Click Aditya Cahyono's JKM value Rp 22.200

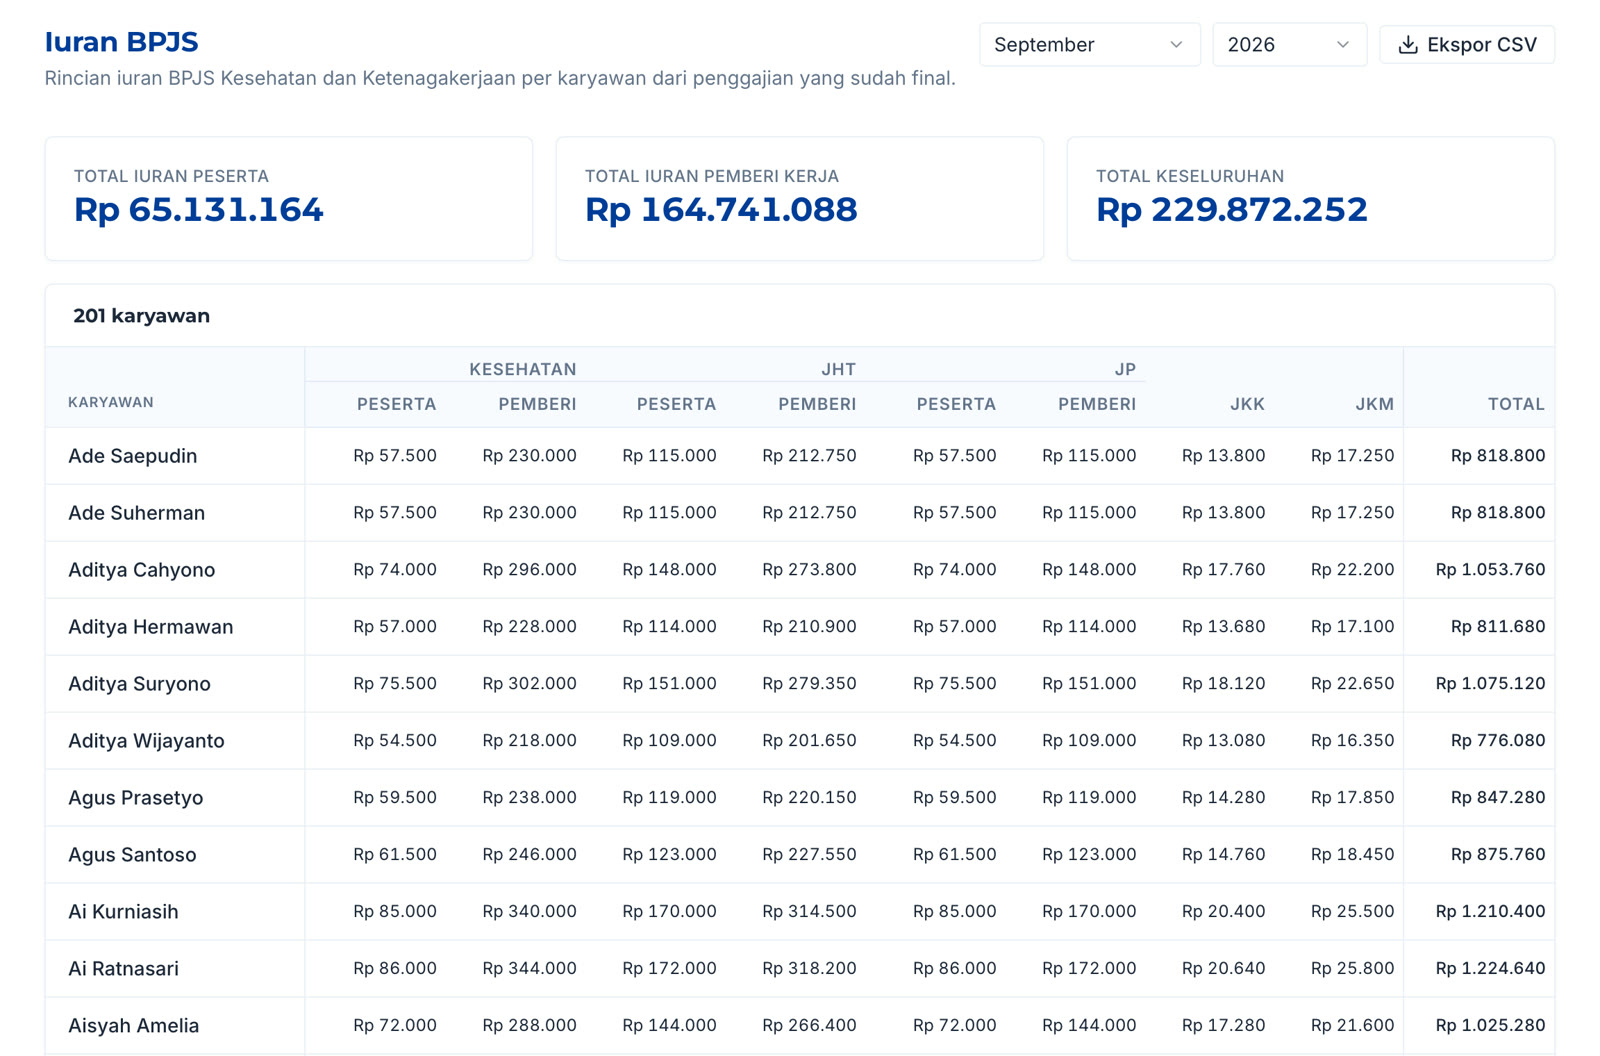pyautogui.click(x=1352, y=570)
